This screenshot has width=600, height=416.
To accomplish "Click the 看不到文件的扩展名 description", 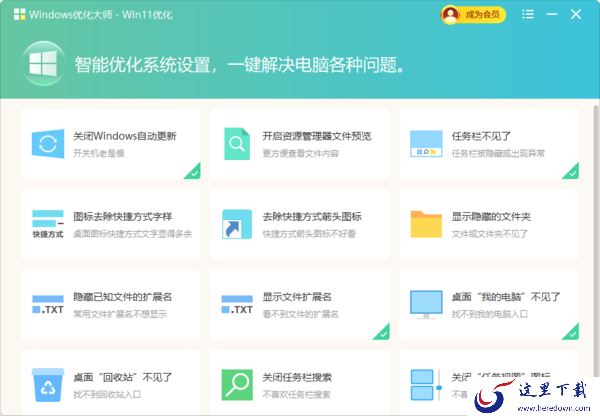I will click(300, 314).
